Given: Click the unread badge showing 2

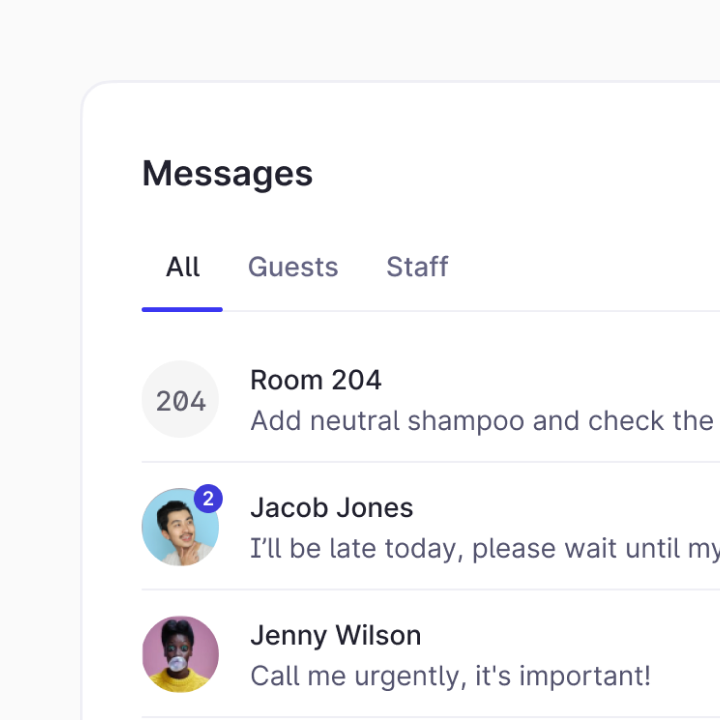Looking at the screenshot, I should click(208, 498).
